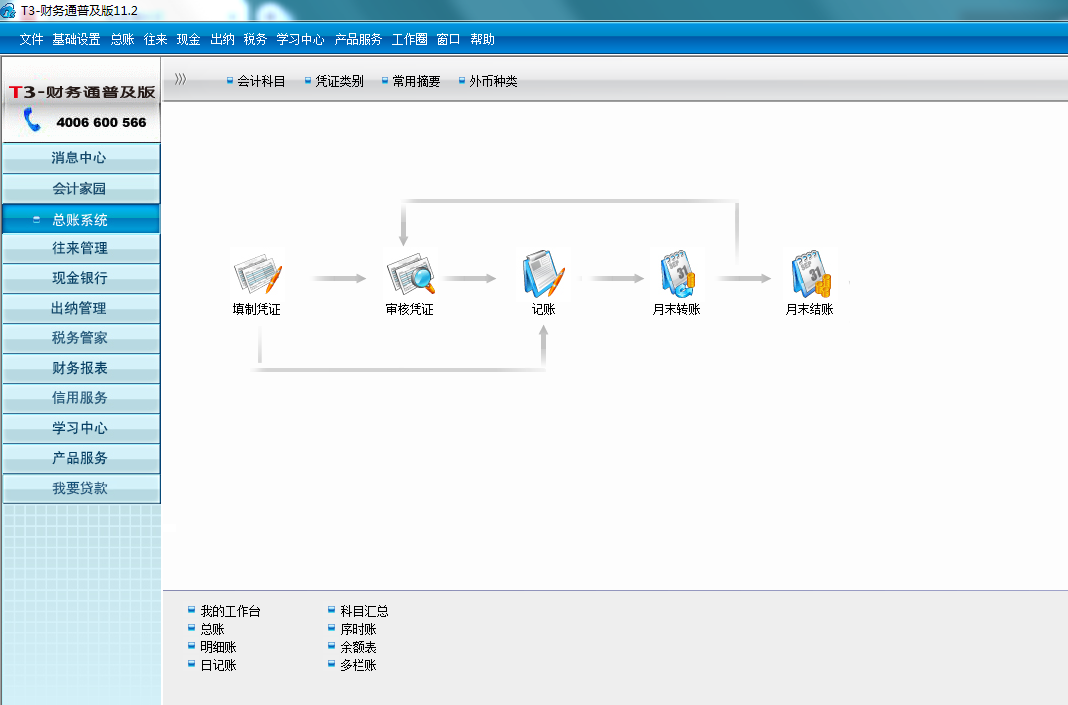Open 日记账 report link

coord(213,665)
